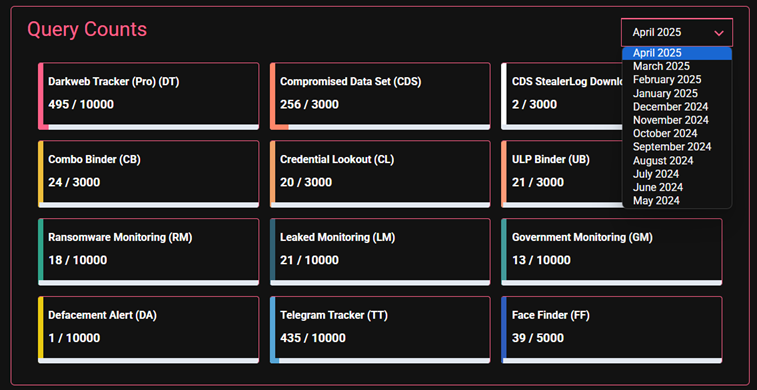Click the Telegram Tracker usage progress bar
Screen dimensions: 757x390
[380, 361]
